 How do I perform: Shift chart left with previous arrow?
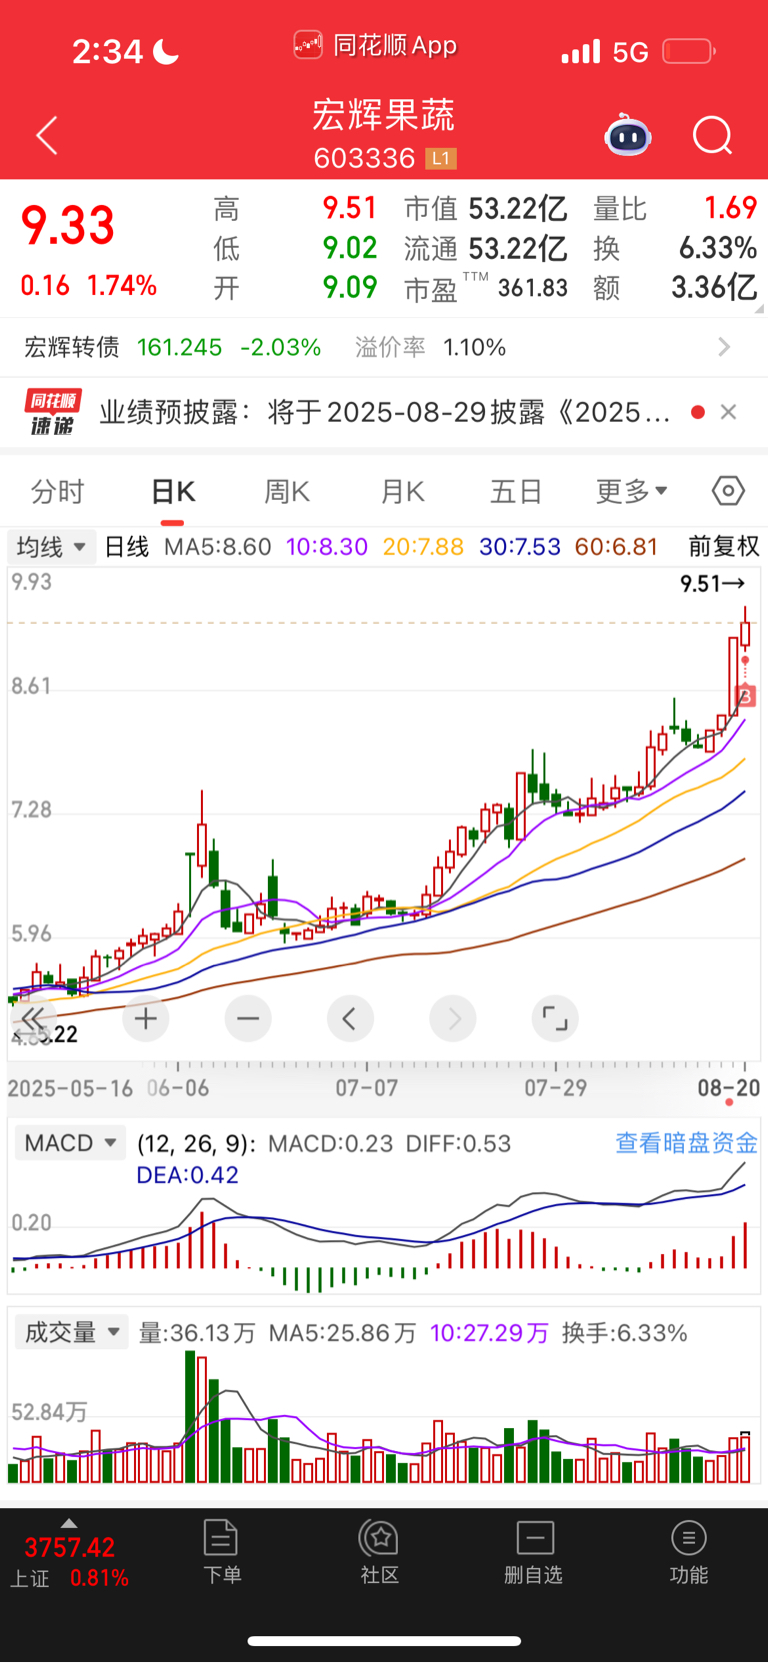(x=350, y=1019)
